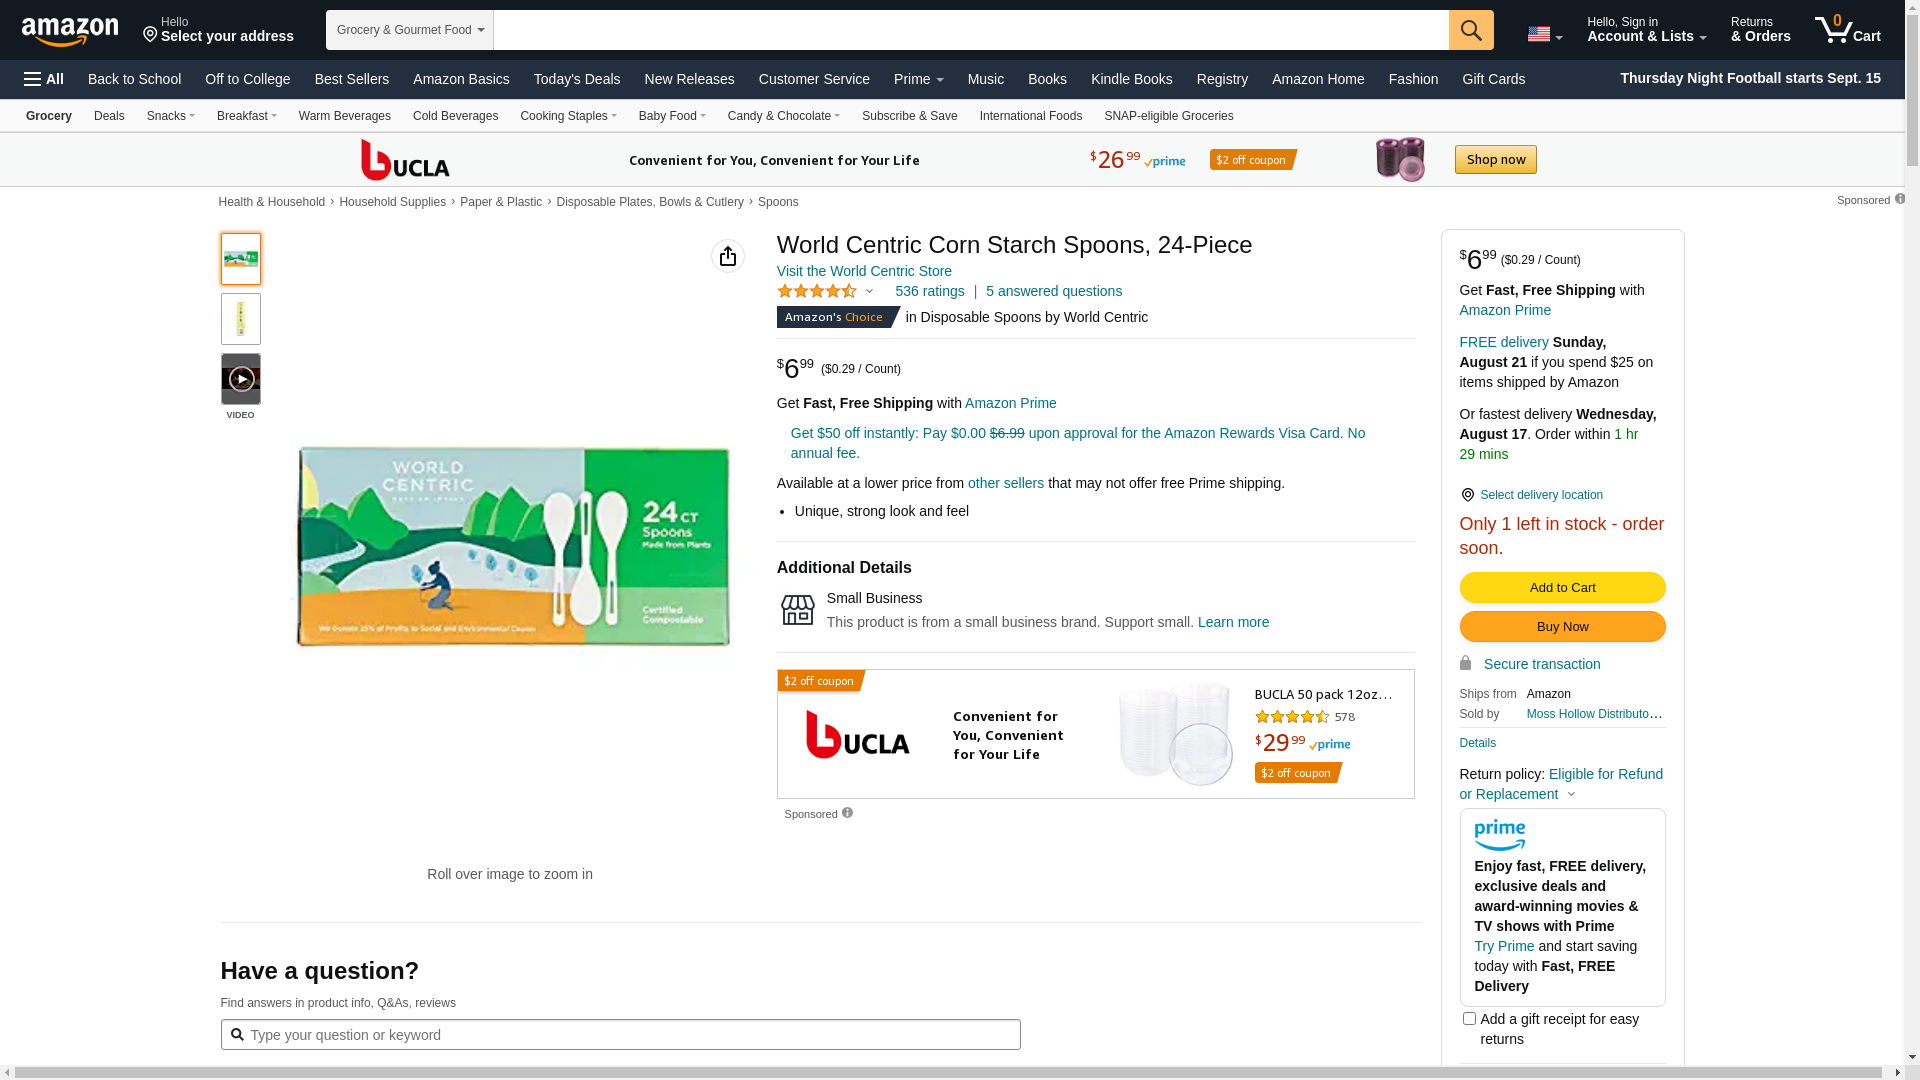Open Today's Deals in the nav bar
The image size is (1920, 1080).
pos(576,79)
